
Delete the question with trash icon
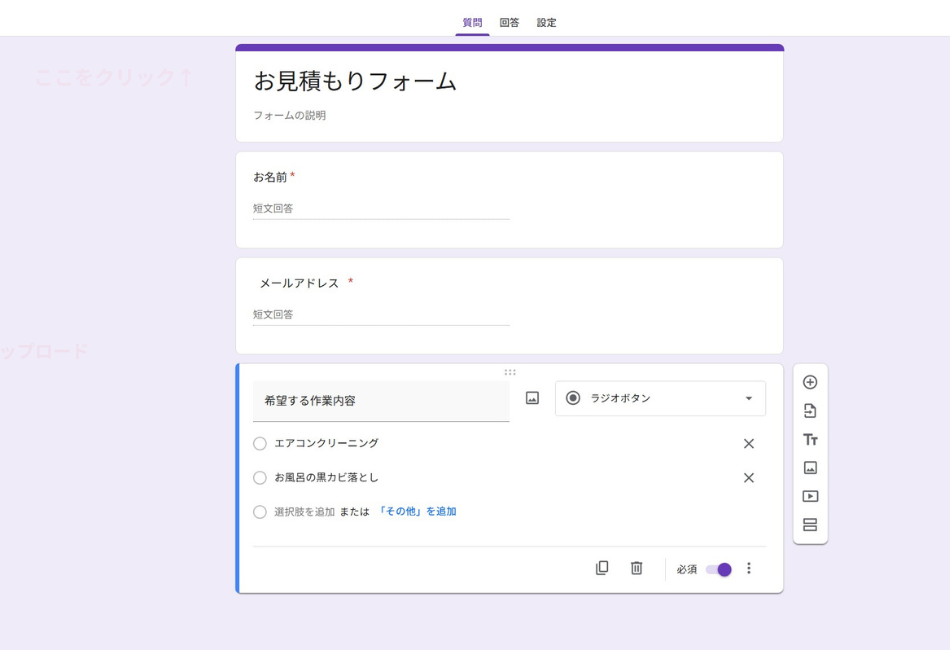click(636, 568)
